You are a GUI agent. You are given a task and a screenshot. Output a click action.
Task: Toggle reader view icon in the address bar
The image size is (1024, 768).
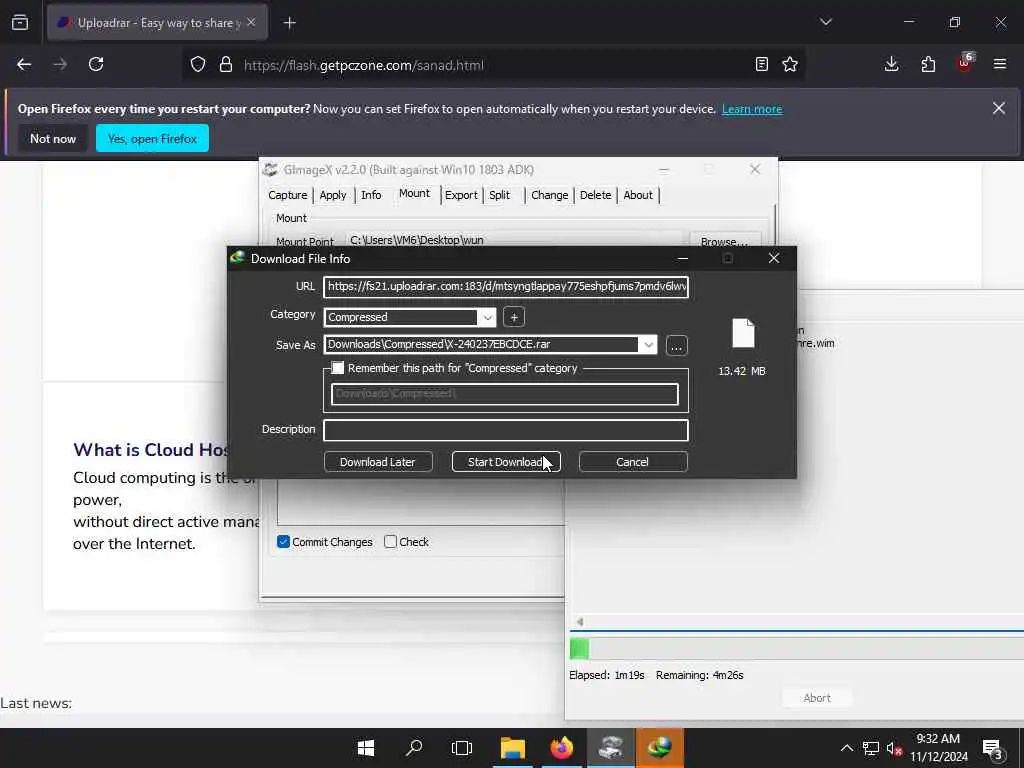point(761,65)
